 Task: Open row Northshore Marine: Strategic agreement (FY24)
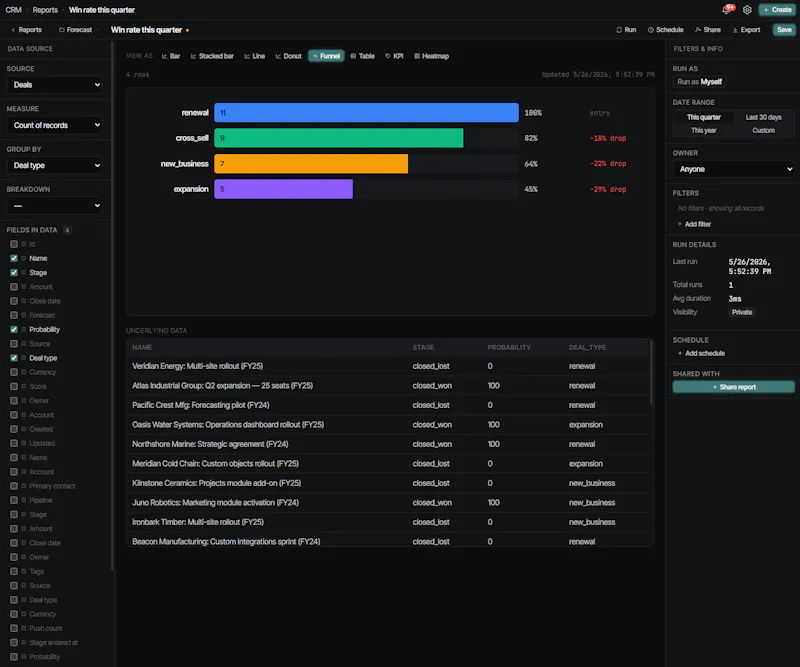pyautogui.click(x=389, y=444)
